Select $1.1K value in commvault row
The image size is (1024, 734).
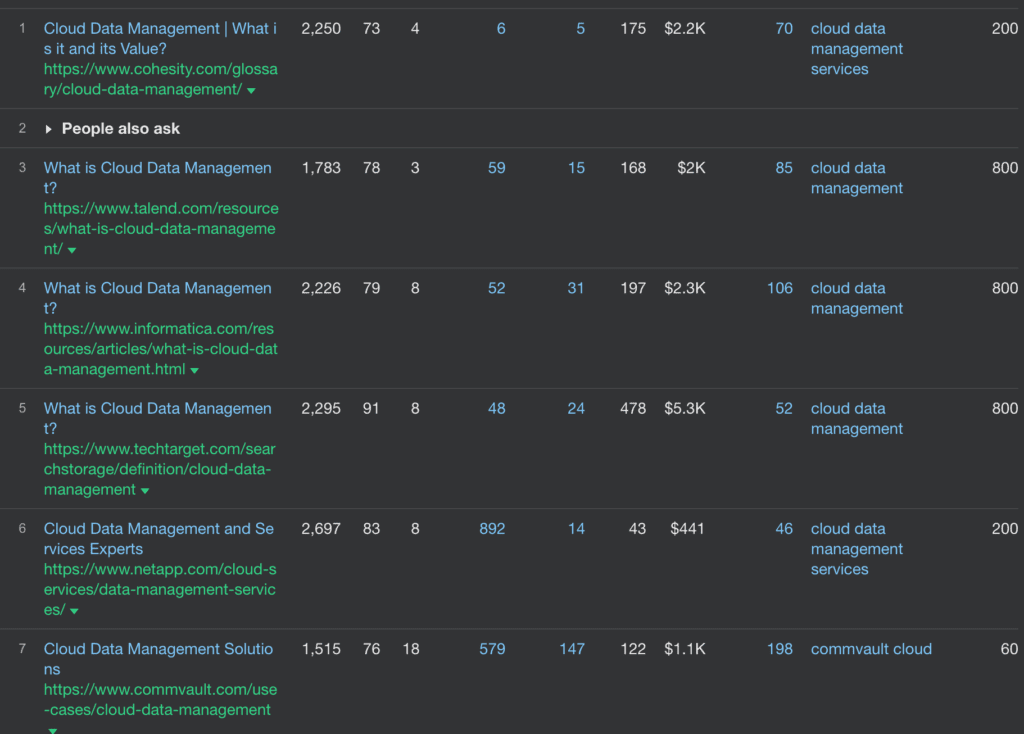pos(684,648)
